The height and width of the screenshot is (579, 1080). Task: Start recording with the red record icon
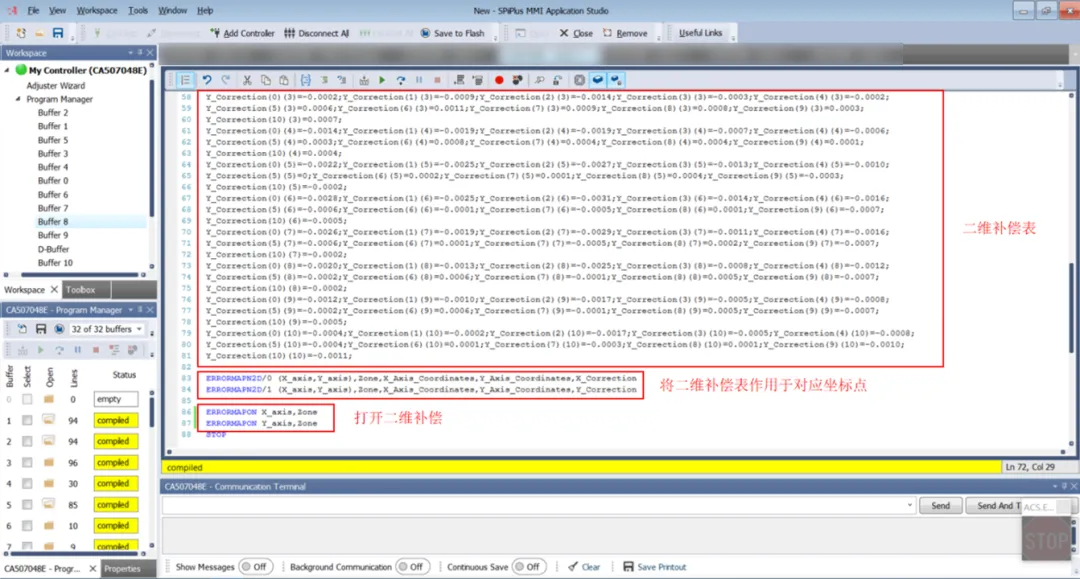pos(499,80)
